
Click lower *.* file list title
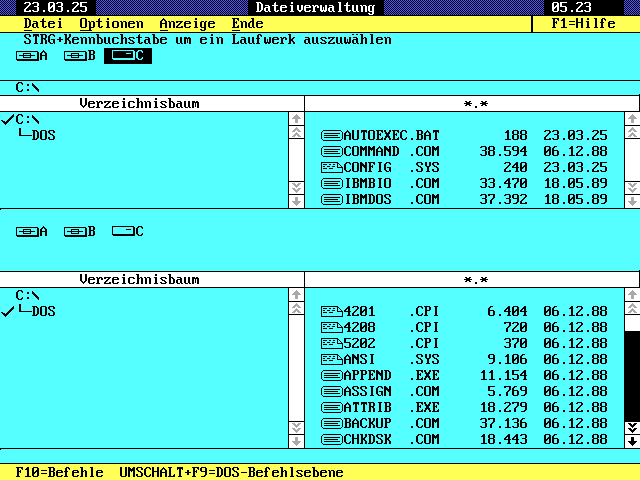pyautogui.click(x=476, y=280)
